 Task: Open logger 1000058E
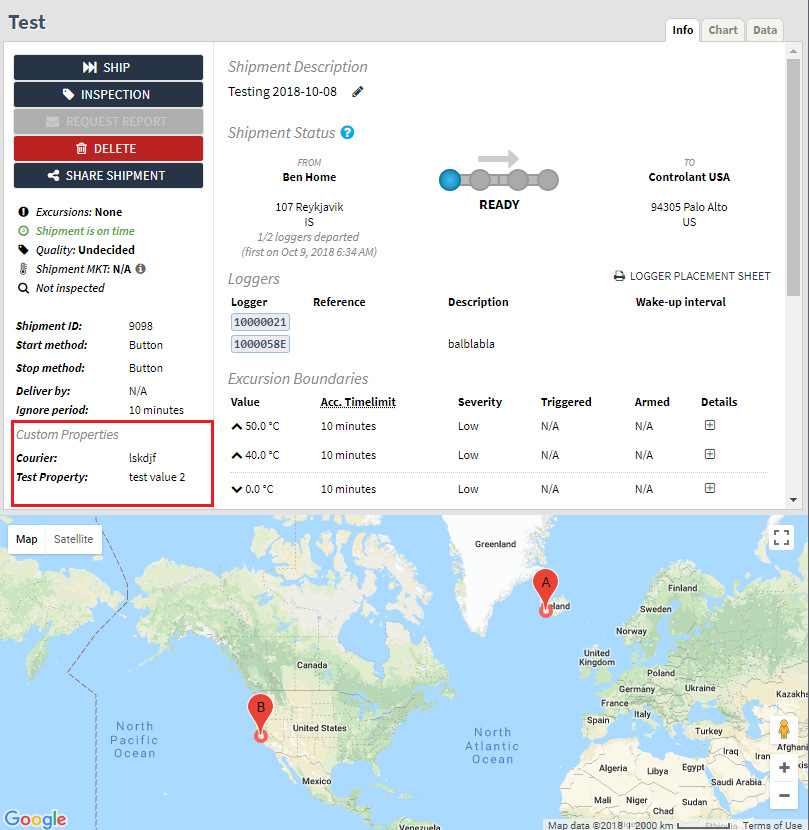pos(260,344)
